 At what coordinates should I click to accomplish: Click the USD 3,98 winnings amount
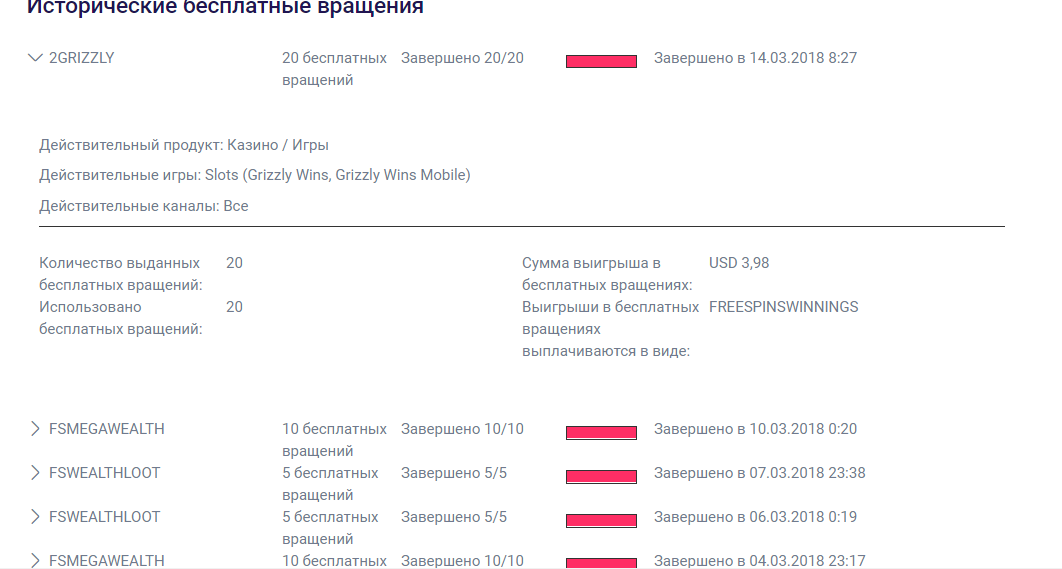[x=739, y=263]
